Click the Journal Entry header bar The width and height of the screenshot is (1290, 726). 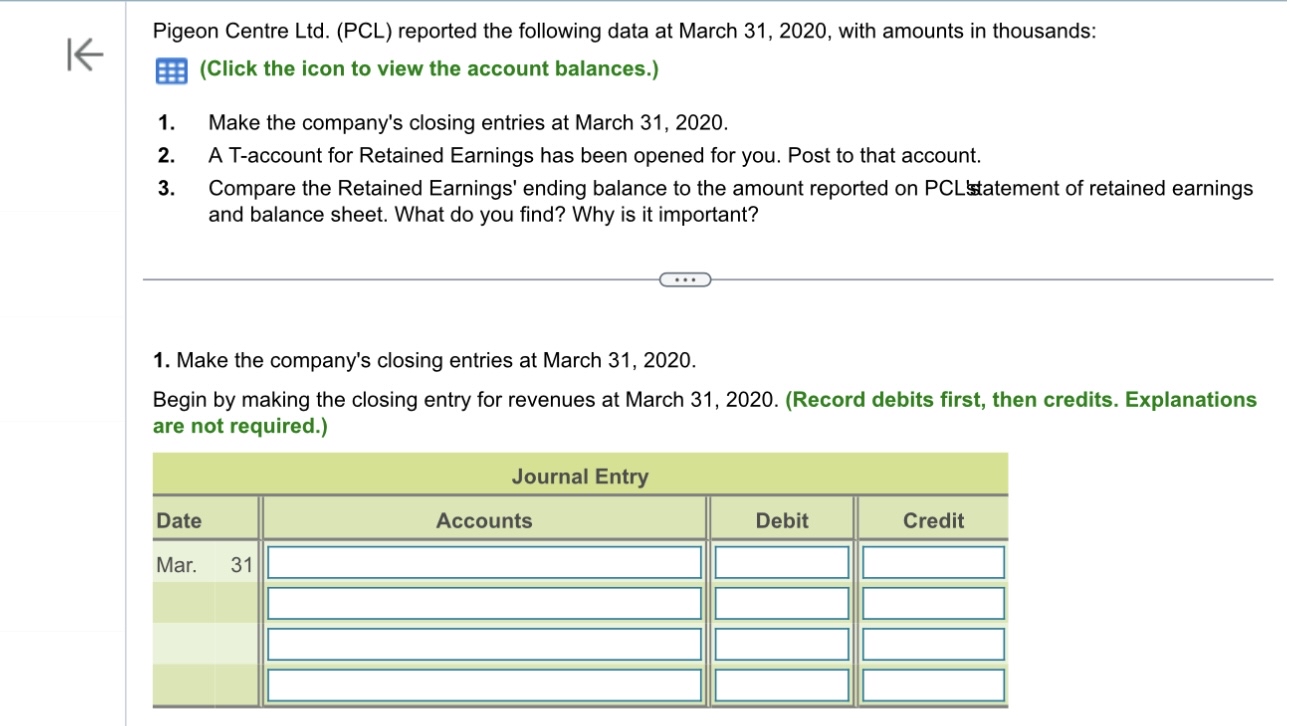coord(580,476)
